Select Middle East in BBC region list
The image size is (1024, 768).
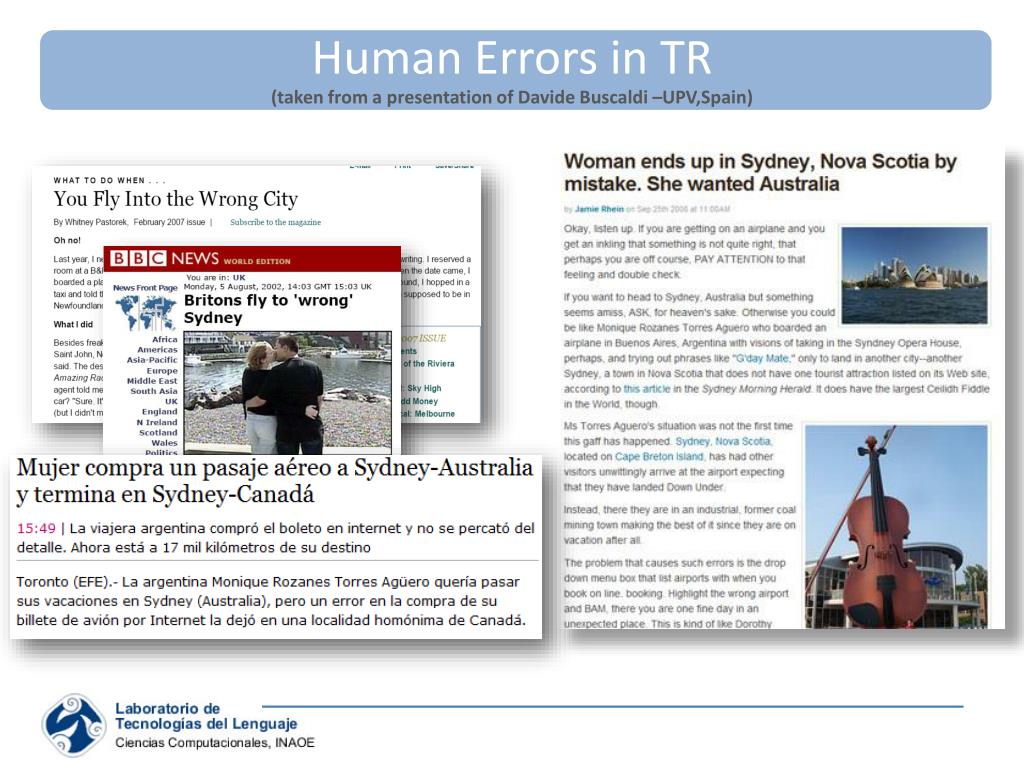152,381
